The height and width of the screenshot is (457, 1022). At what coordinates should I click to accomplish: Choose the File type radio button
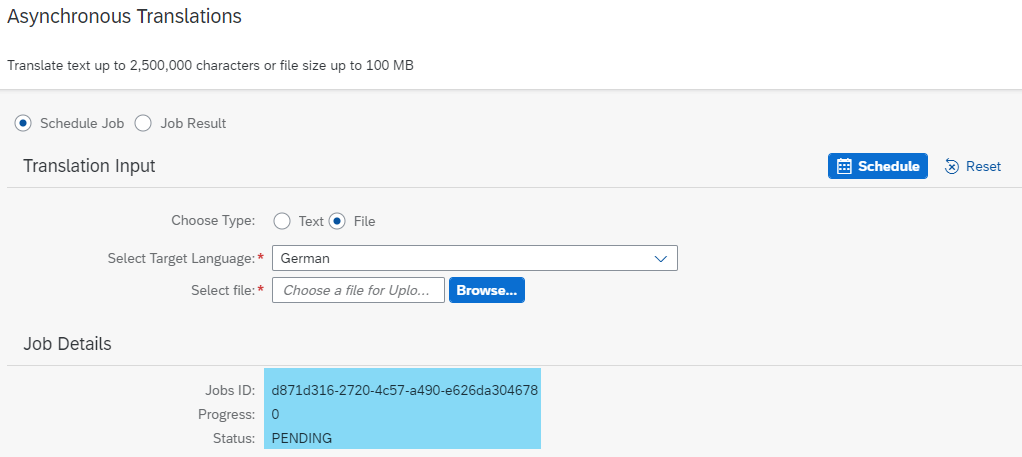coord(337,222)
